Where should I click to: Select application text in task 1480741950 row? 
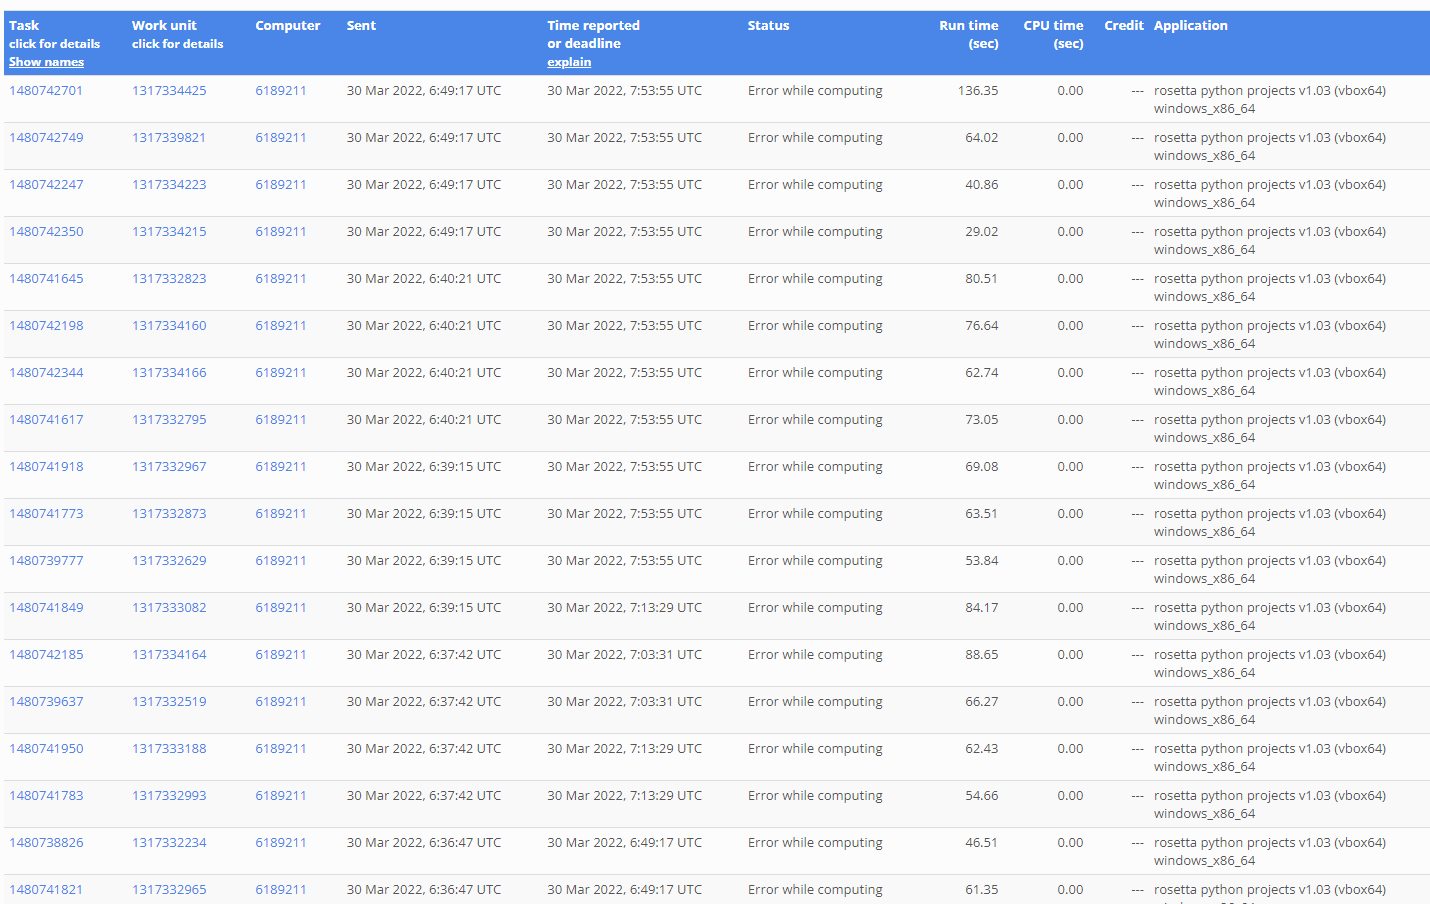(1270, 757)
